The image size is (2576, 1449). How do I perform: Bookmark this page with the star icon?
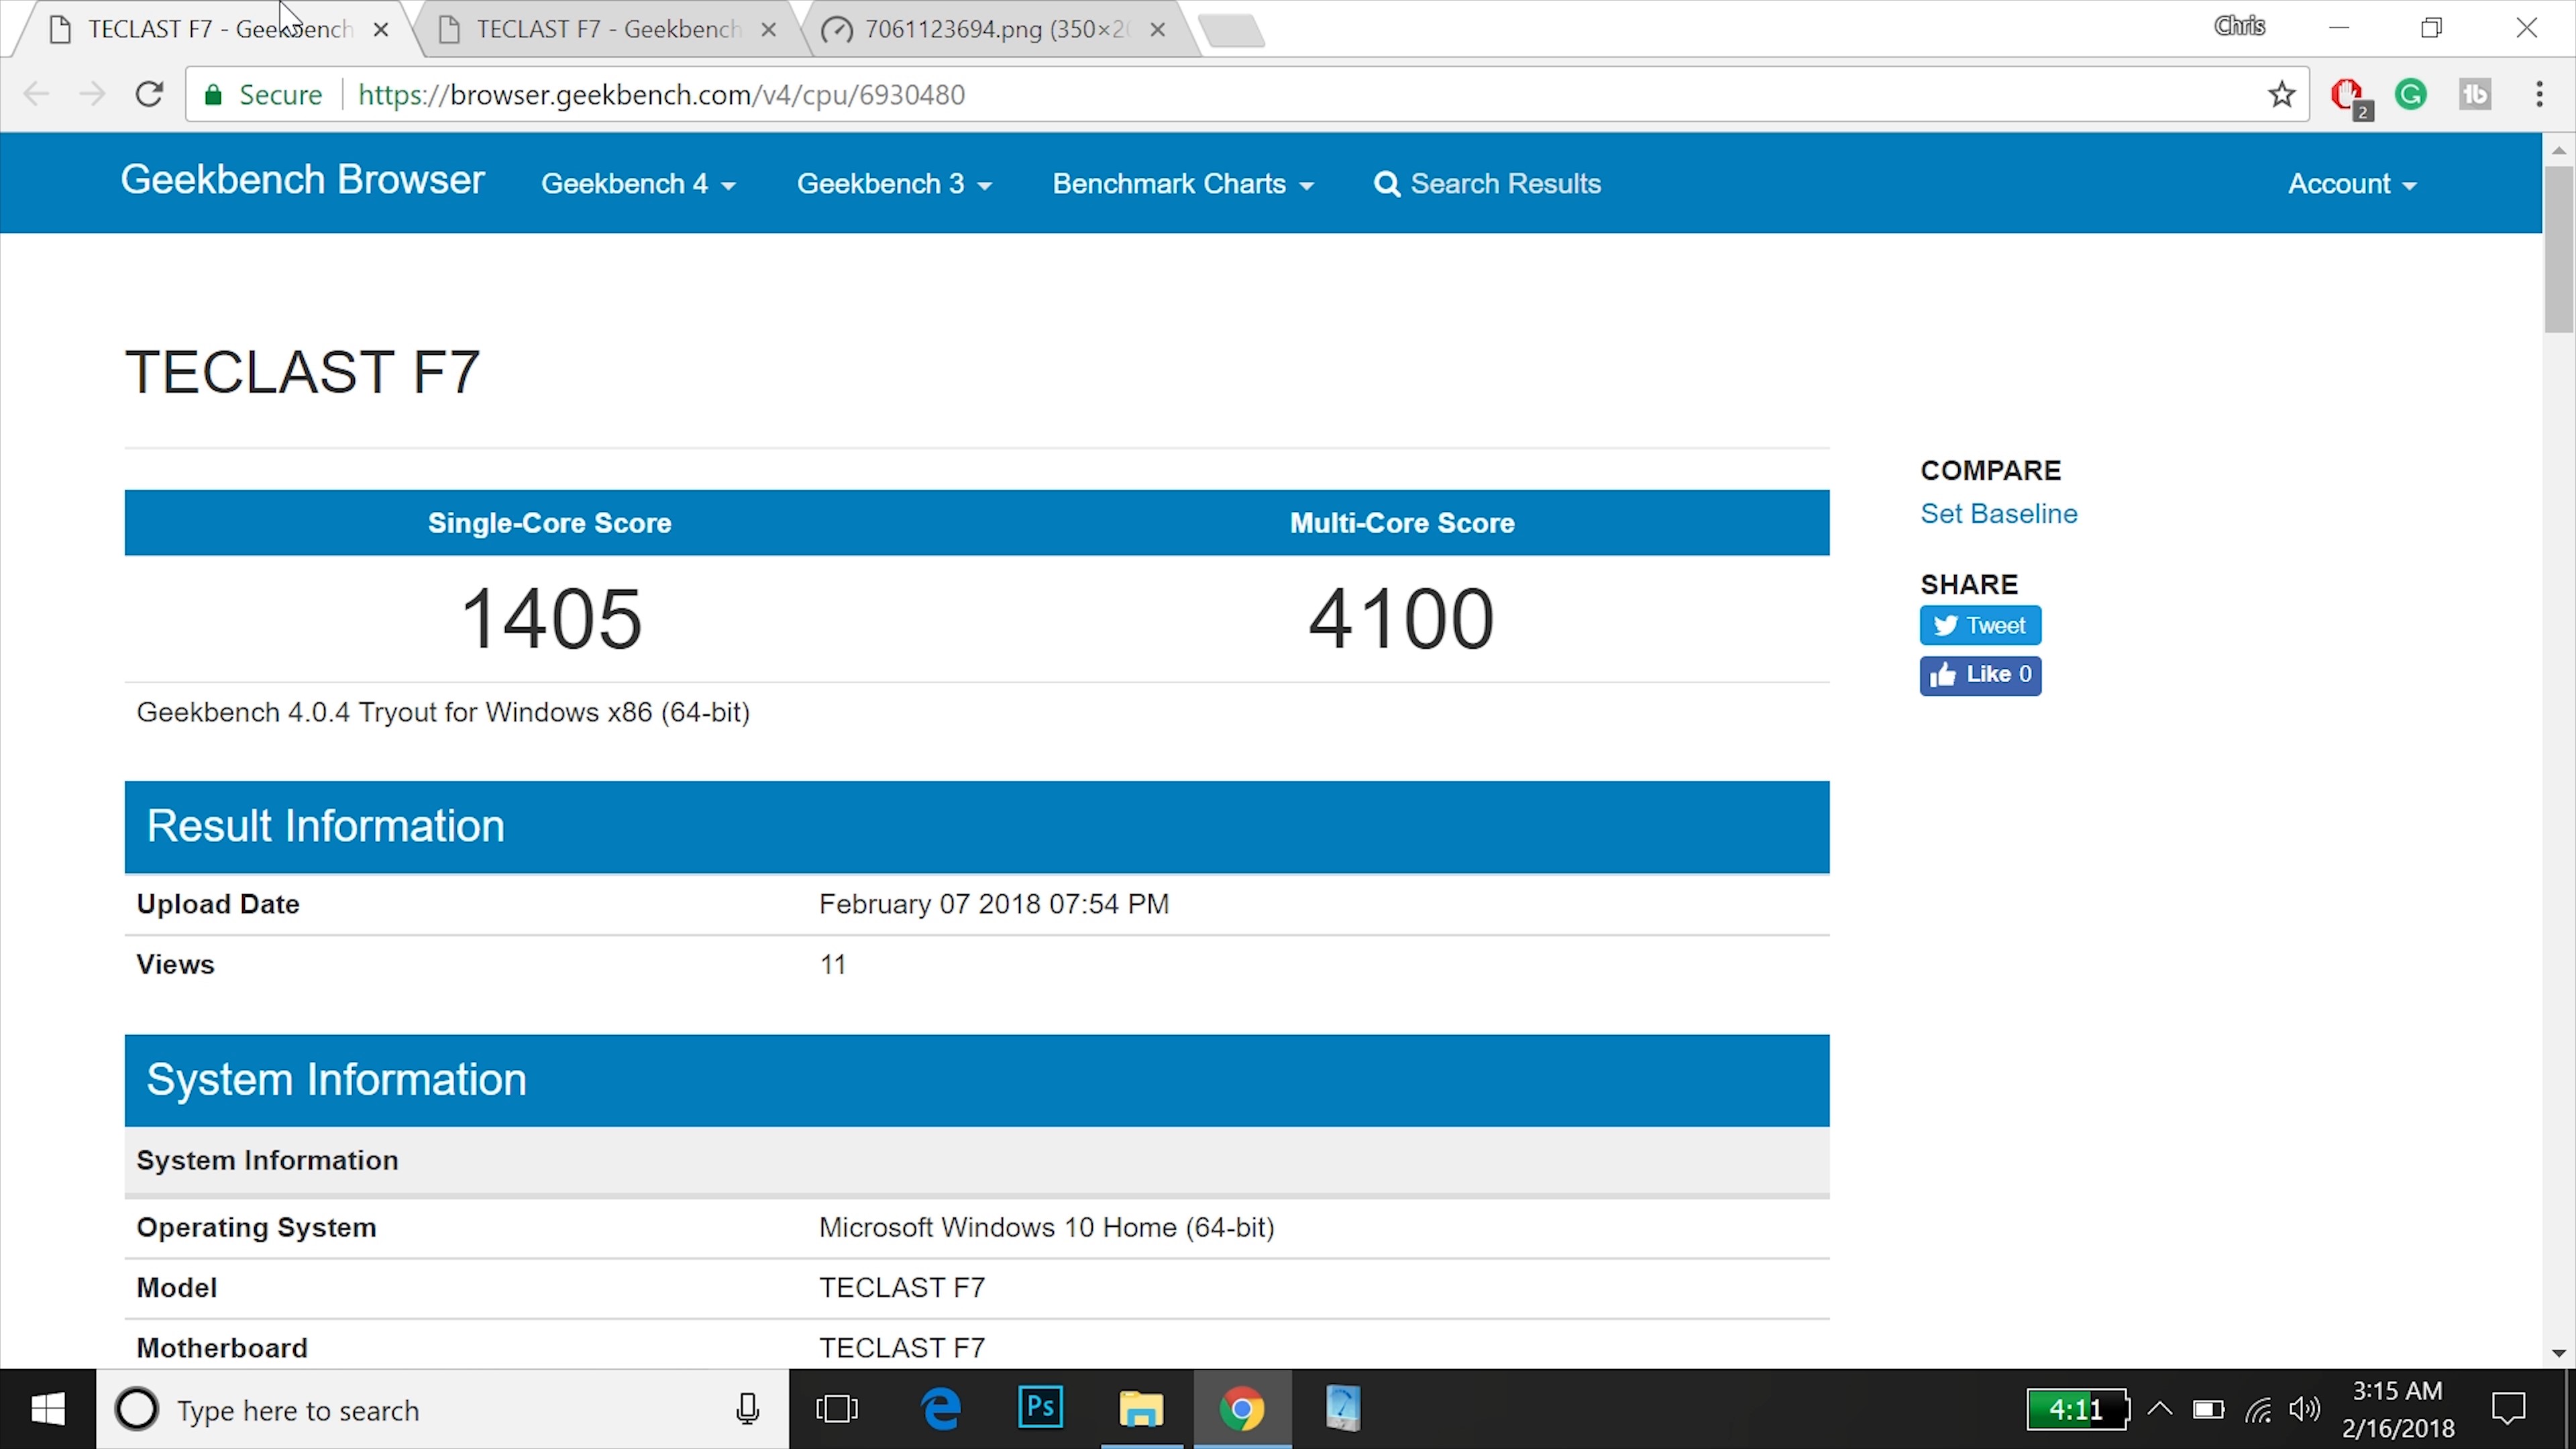[2281, 94]
